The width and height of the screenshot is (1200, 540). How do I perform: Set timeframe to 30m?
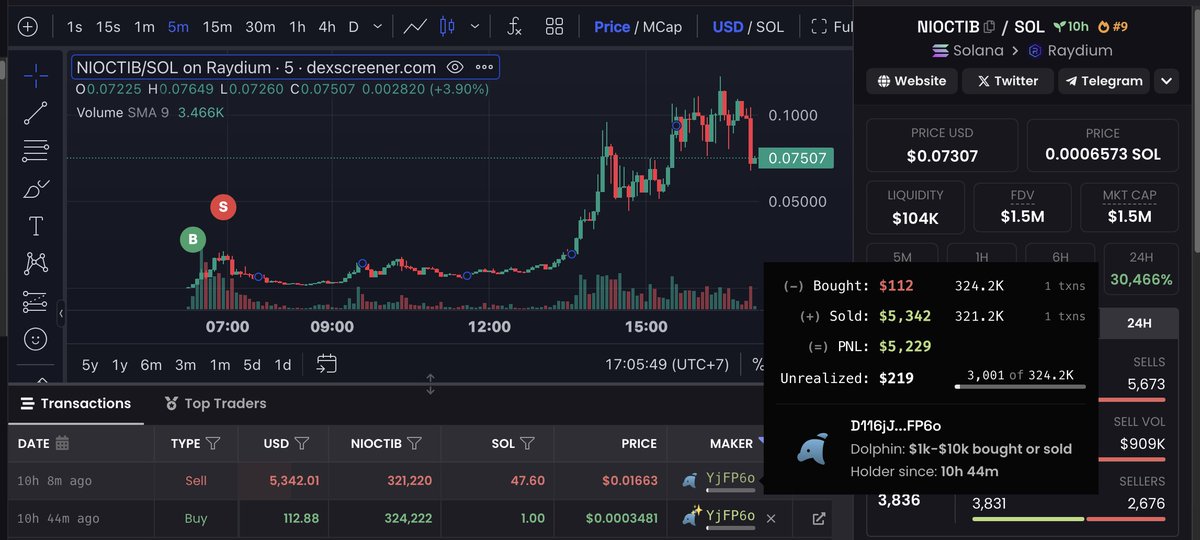tap(260, 27)
